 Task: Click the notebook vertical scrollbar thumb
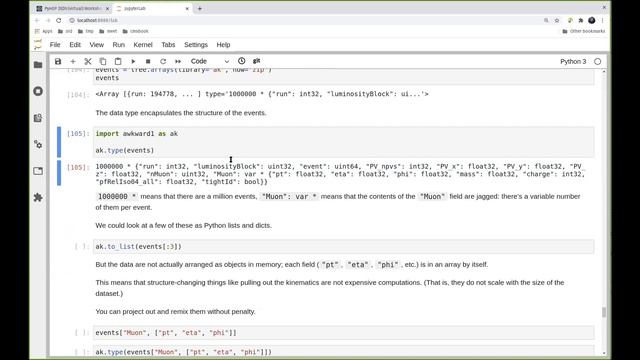click(x=604, y=312)
